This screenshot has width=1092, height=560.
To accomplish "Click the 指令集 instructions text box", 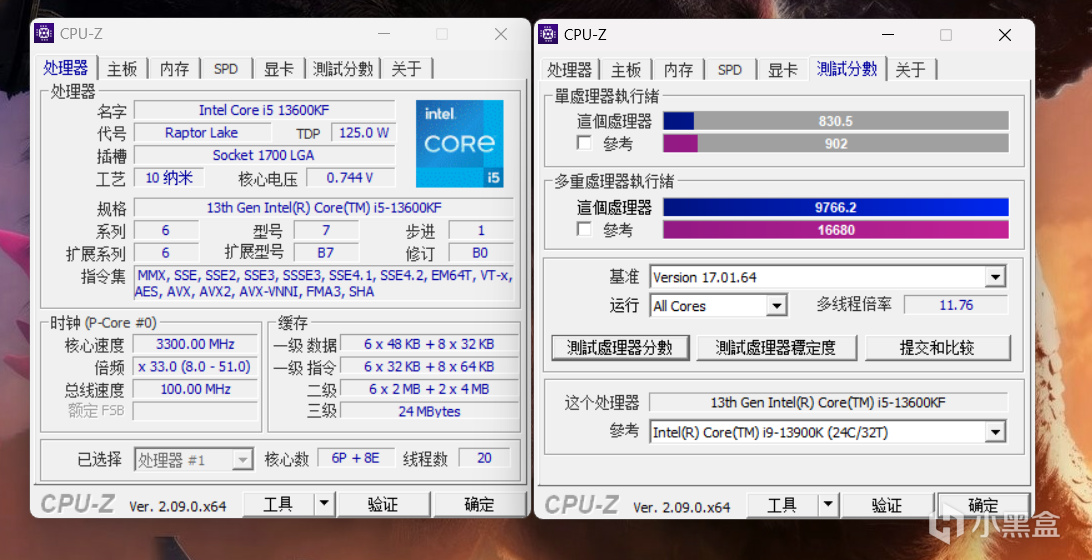I will coord(324,283).
